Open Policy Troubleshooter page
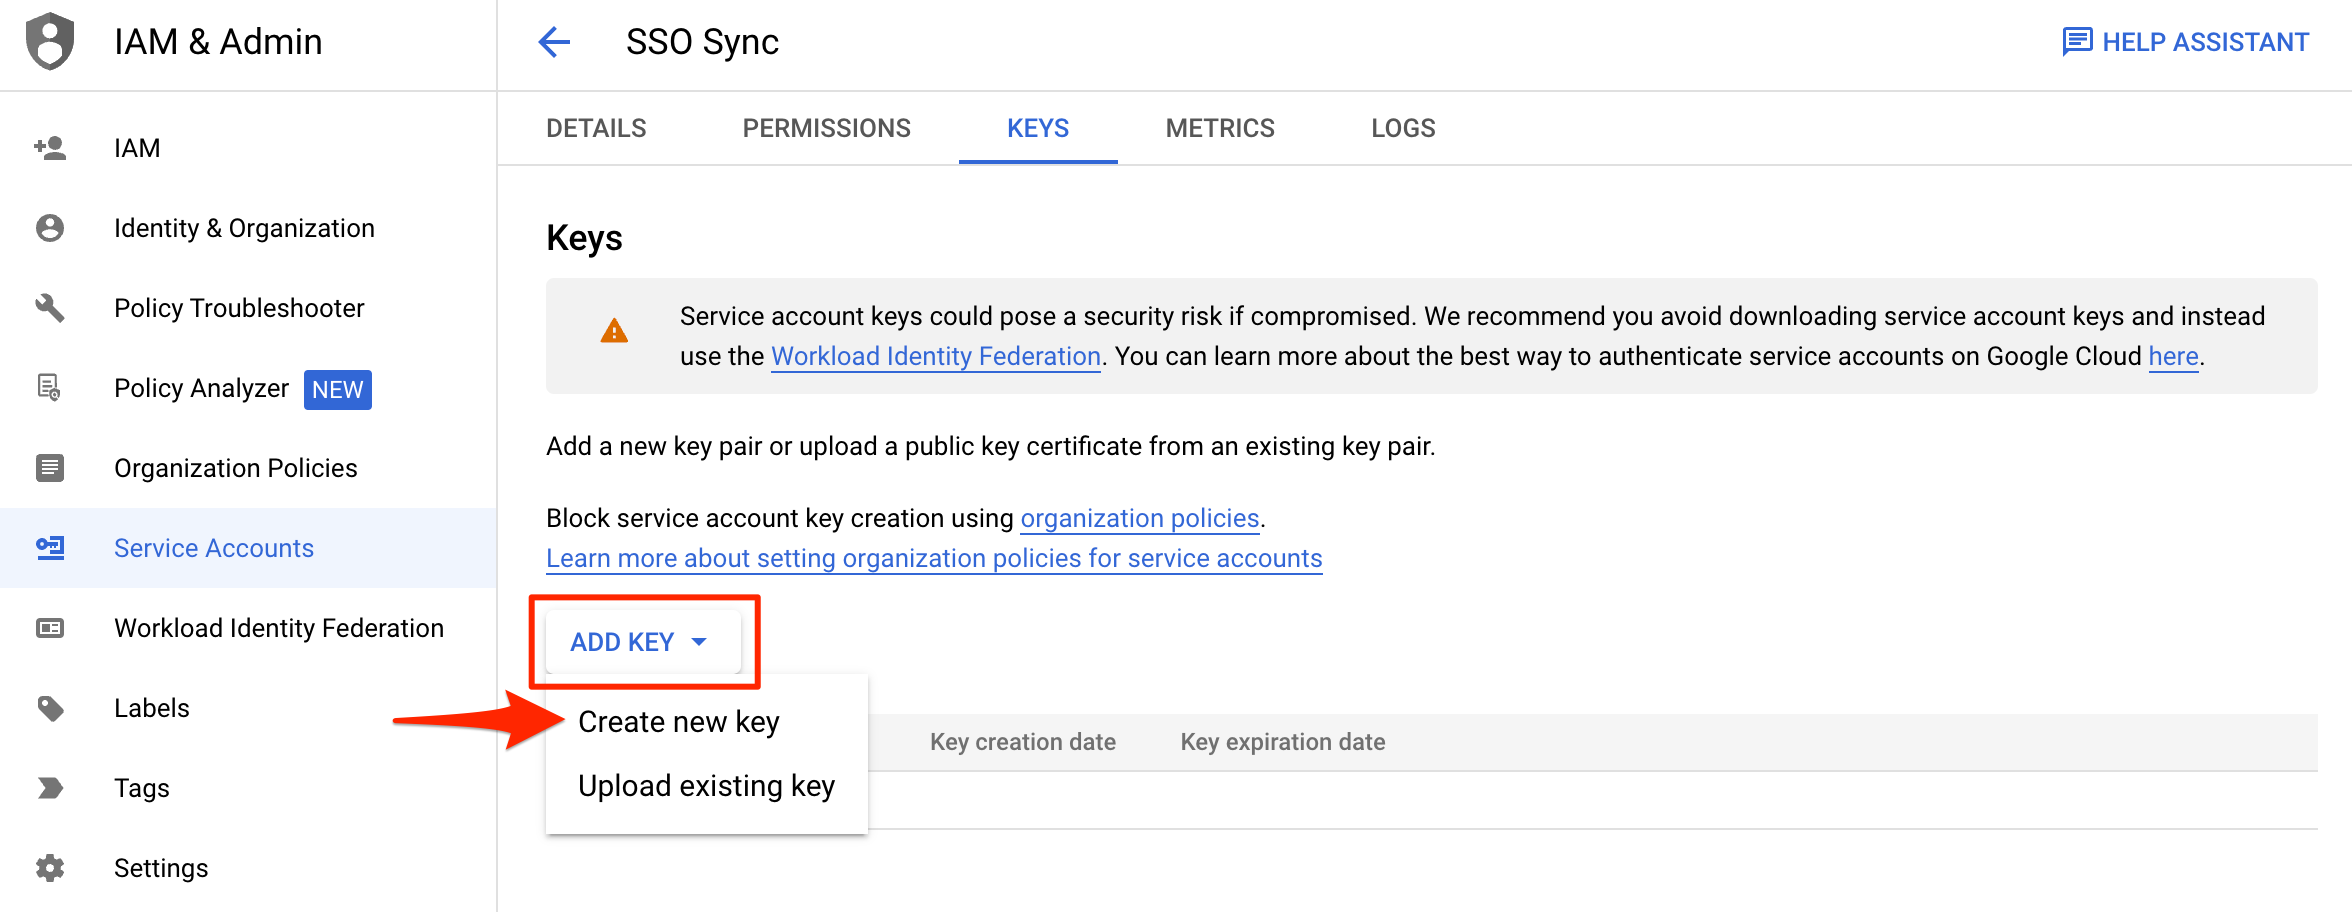Screen dimensions: 2352x912 (x=248, y=308)
